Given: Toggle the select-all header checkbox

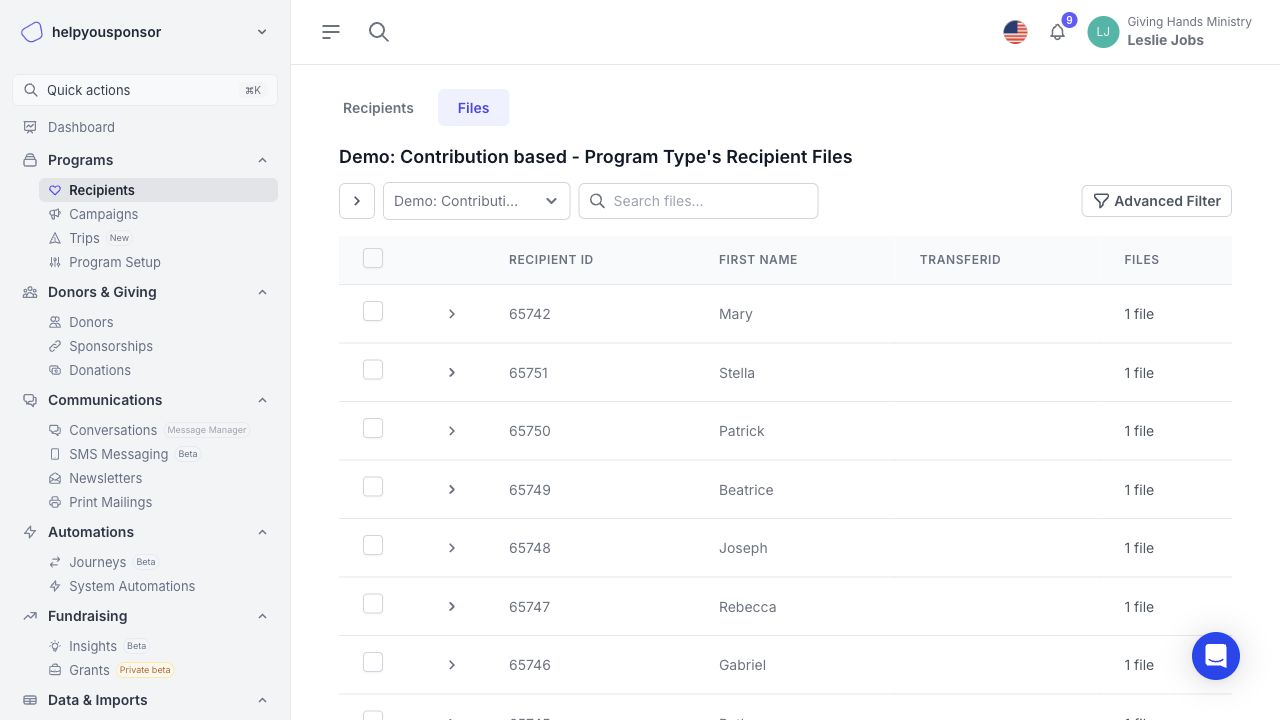Looking at the screenshot, I should pyautogui.click(x=373, y=259).
